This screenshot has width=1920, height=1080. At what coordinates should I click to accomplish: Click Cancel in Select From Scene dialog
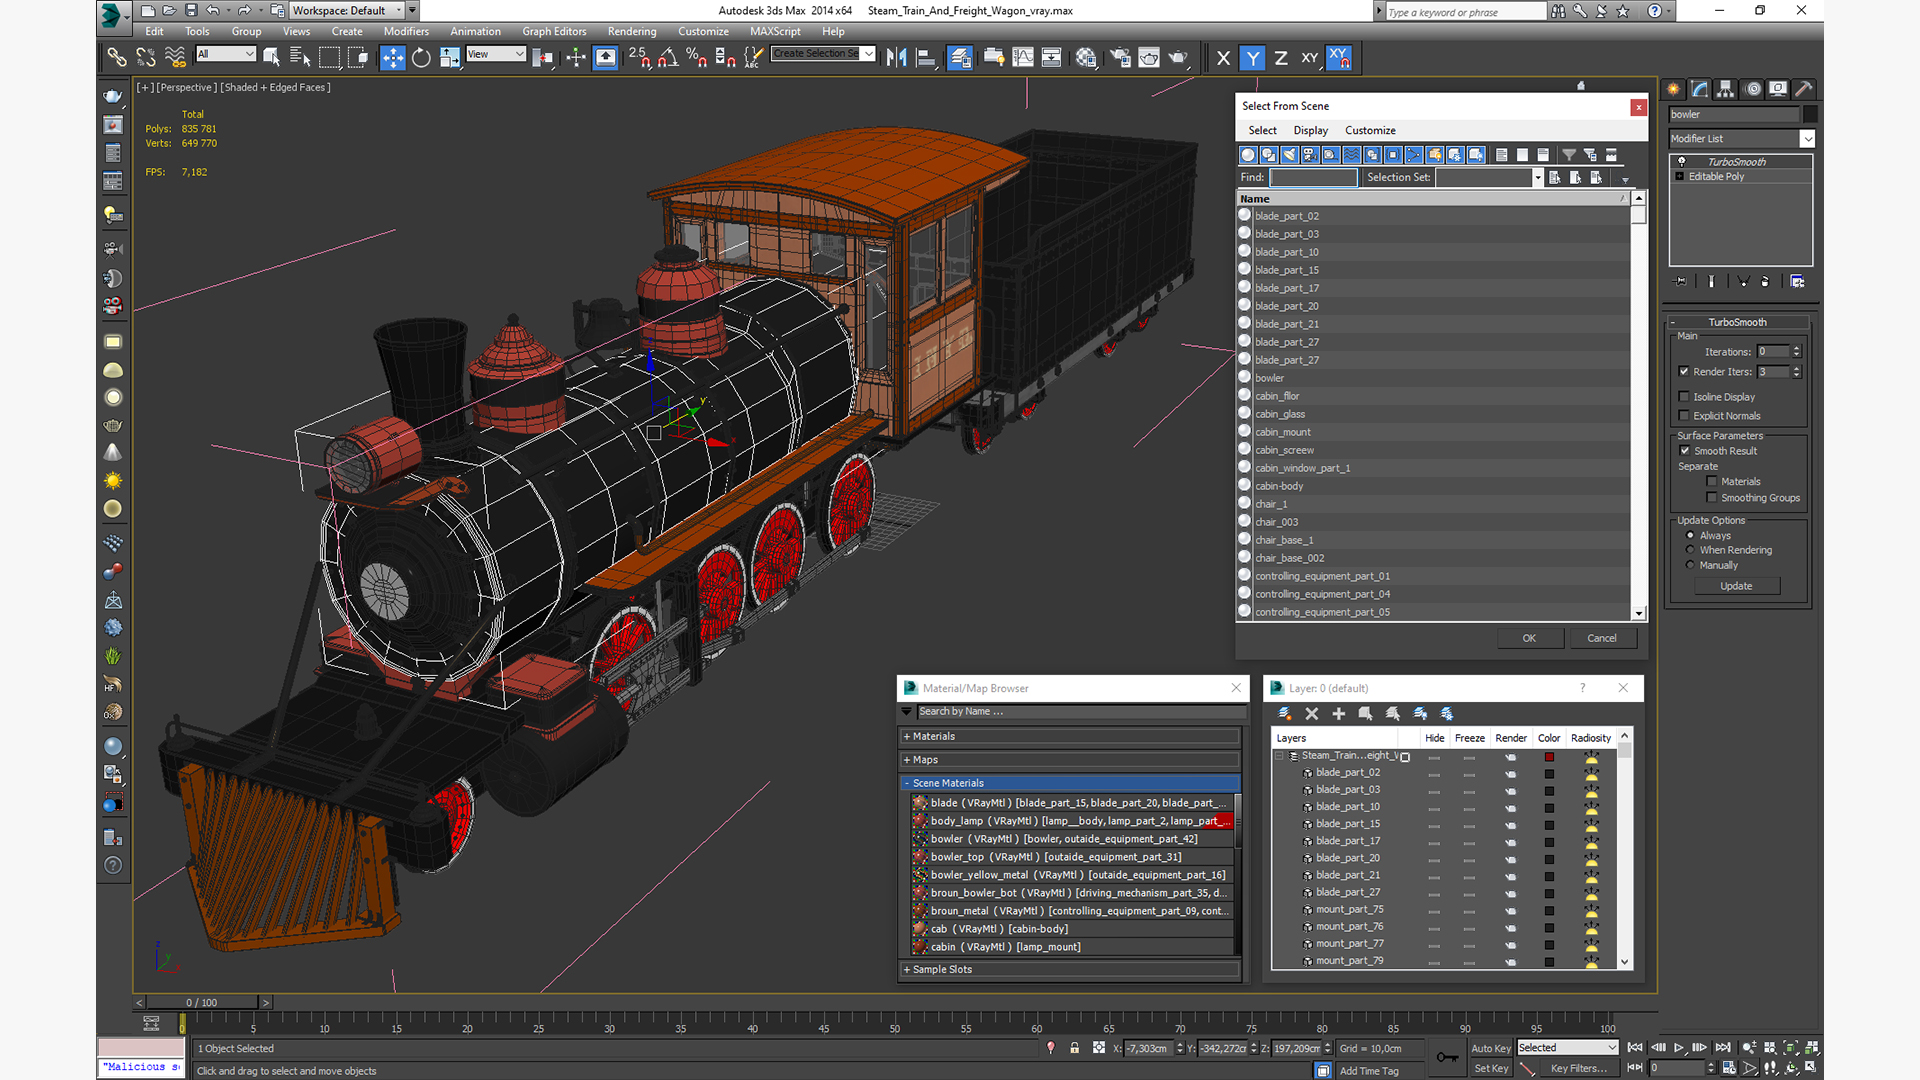pyautogui.click(x=1602, y=638)
